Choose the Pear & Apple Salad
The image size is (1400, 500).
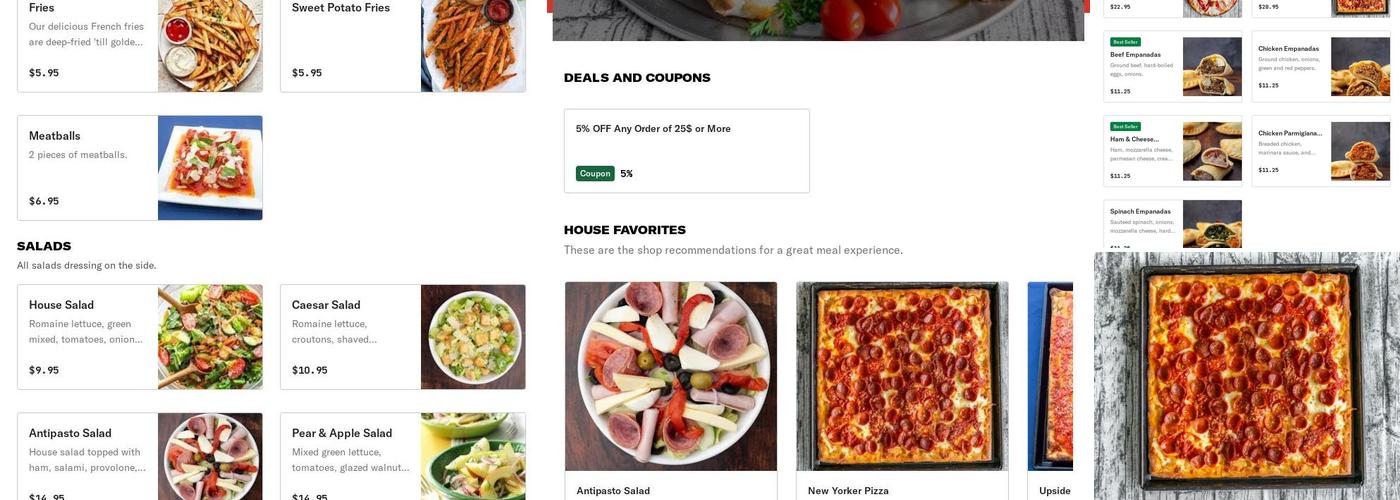[403, 456]
